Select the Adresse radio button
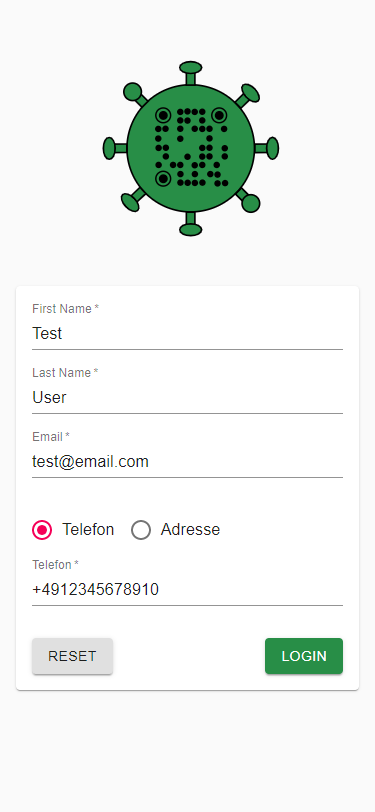 (x=141, y=530)
